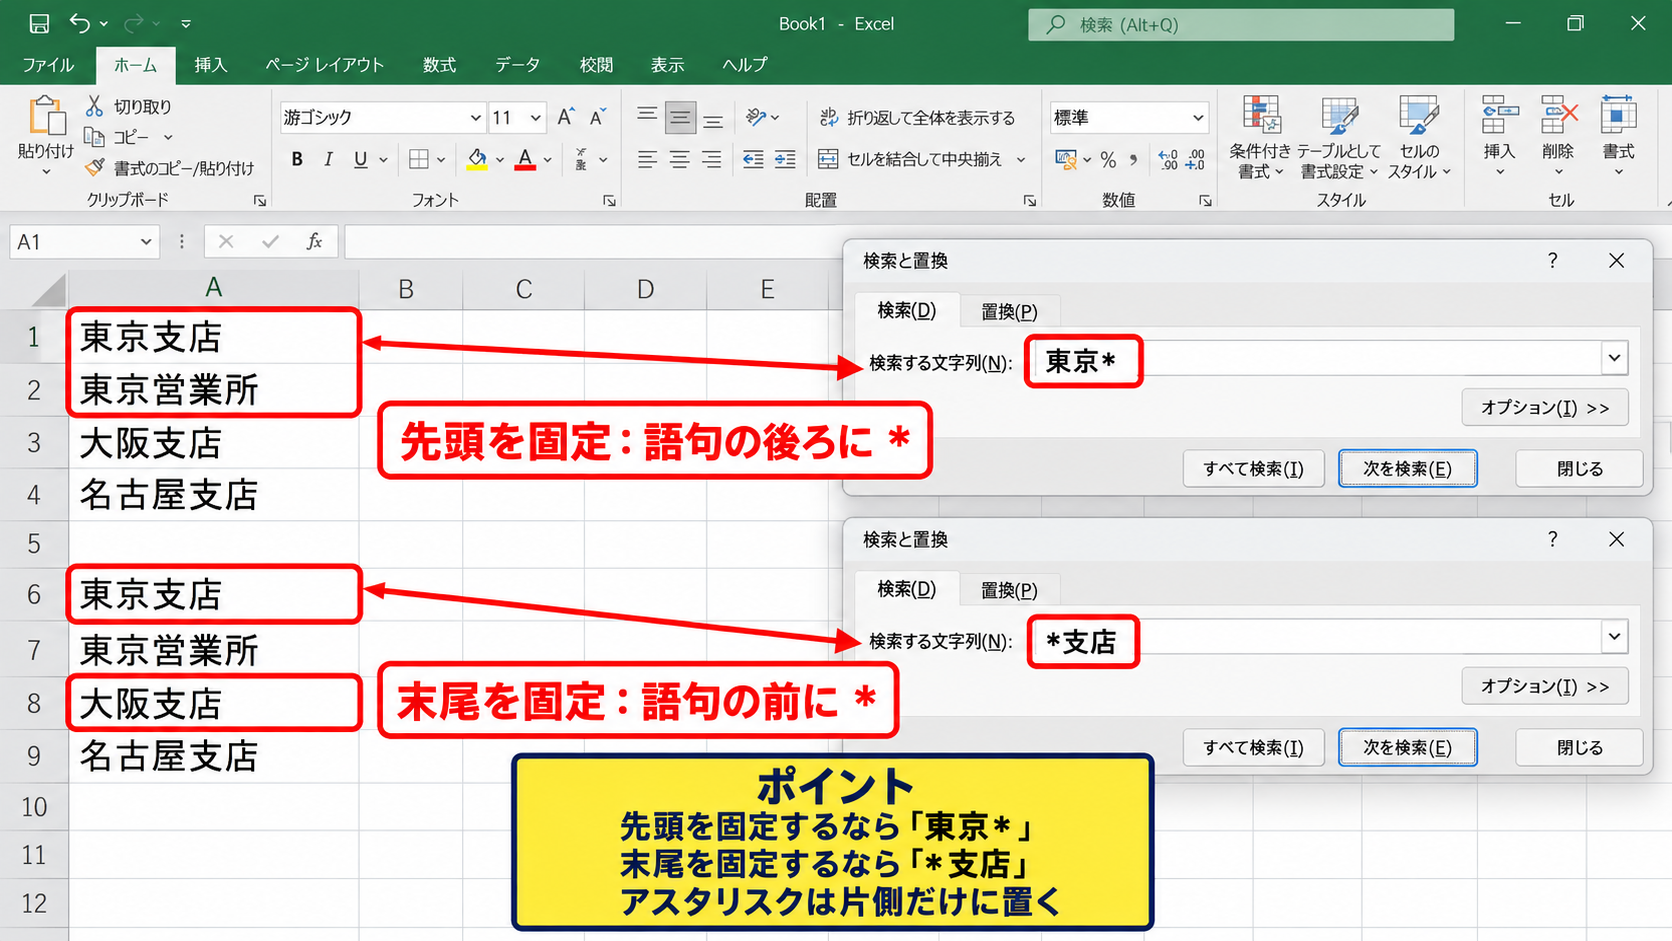This screenshot has width=1672, height=941.
Task: Toggle middle vertical alignment
Action: [x=680, y=117]
